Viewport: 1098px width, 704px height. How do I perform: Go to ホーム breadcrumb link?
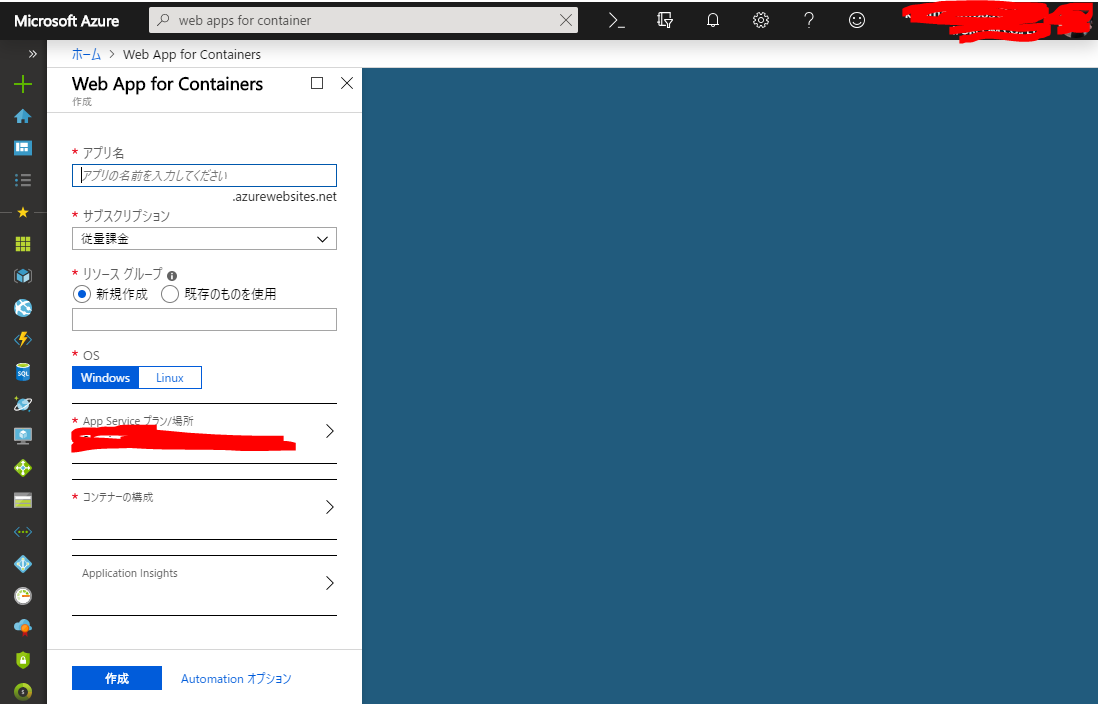[86, 54]
